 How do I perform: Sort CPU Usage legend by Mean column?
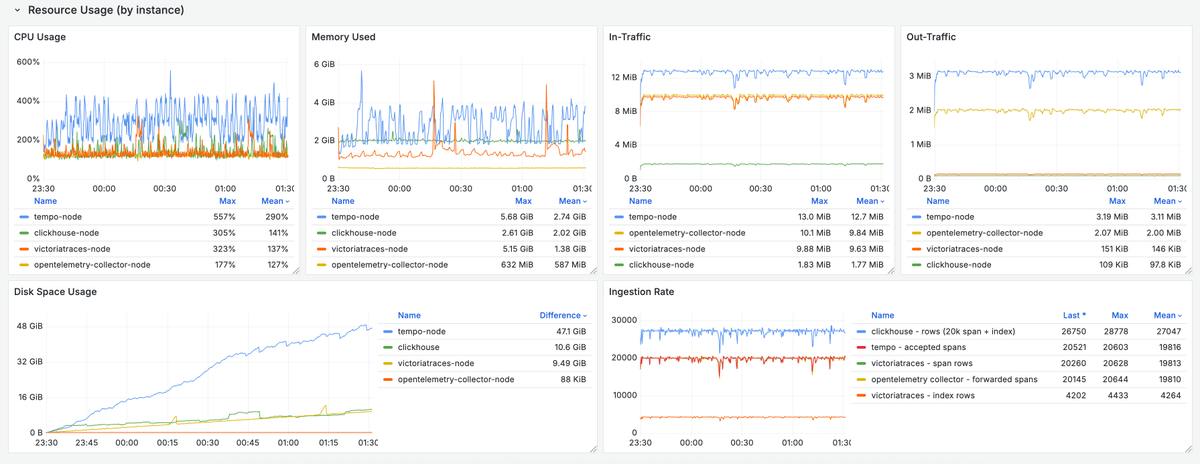tap(275, 201)
